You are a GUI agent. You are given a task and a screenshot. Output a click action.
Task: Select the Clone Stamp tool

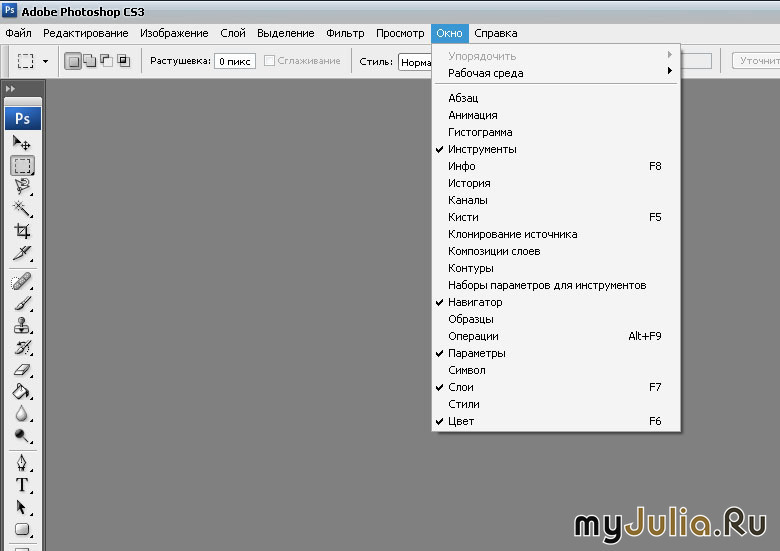[x=22, y=325]
